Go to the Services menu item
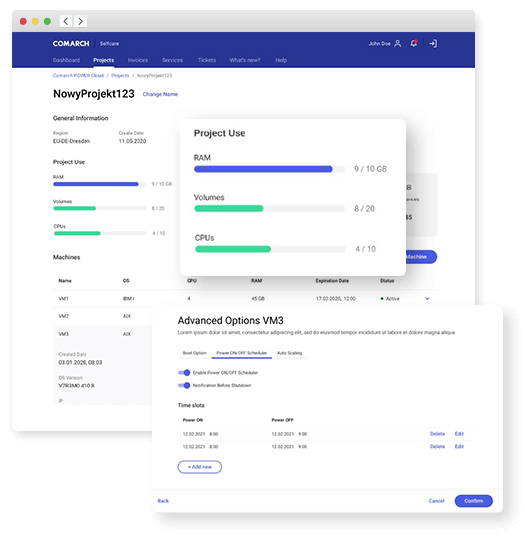Viewport: 525px width, 538px height. [x=172, y=60]
